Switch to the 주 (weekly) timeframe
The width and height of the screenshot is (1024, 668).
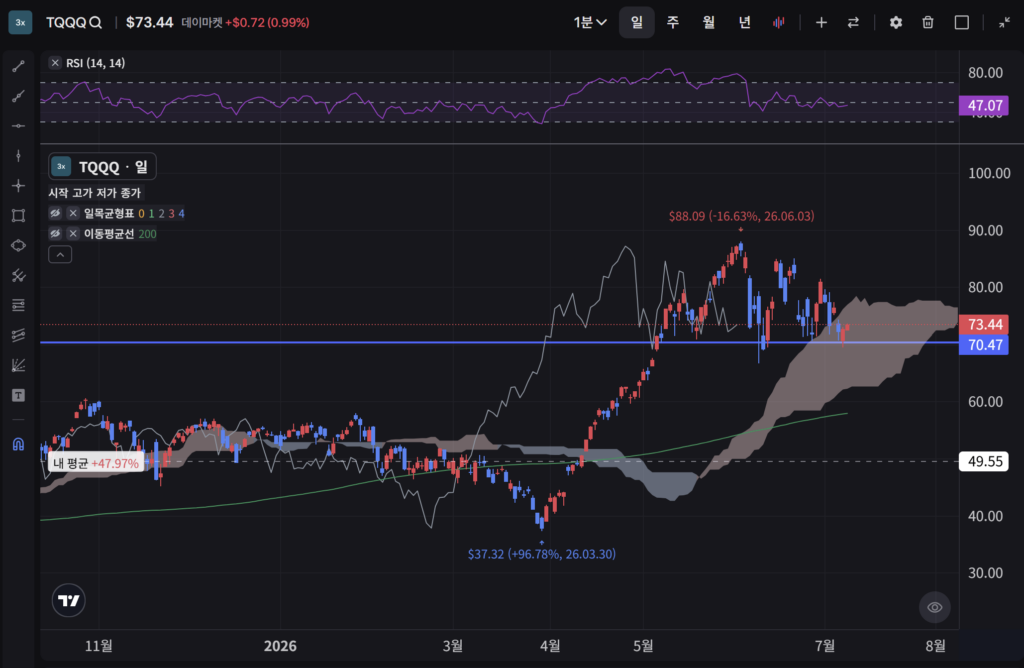(x=673, y=22)
